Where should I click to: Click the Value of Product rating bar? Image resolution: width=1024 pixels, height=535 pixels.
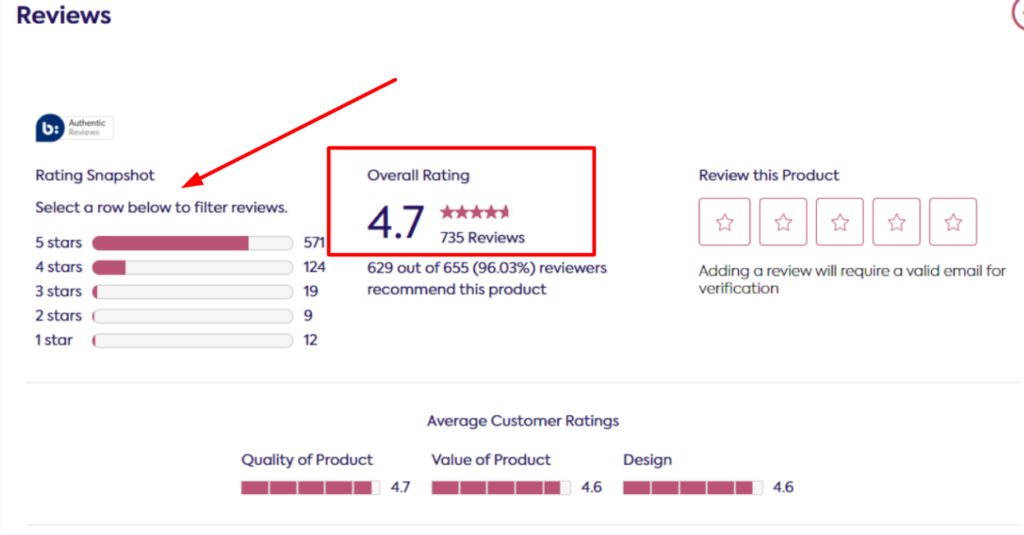pyautogui.click(x=501, y=487)
